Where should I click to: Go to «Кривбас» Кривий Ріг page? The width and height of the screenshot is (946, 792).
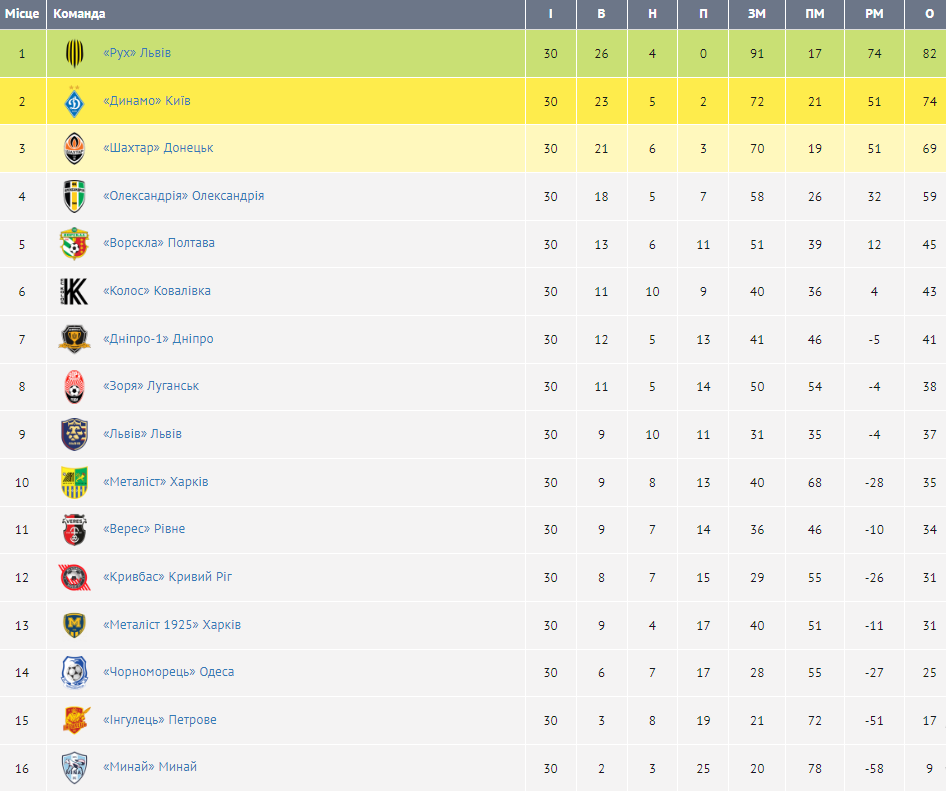[x=167, y=577]
